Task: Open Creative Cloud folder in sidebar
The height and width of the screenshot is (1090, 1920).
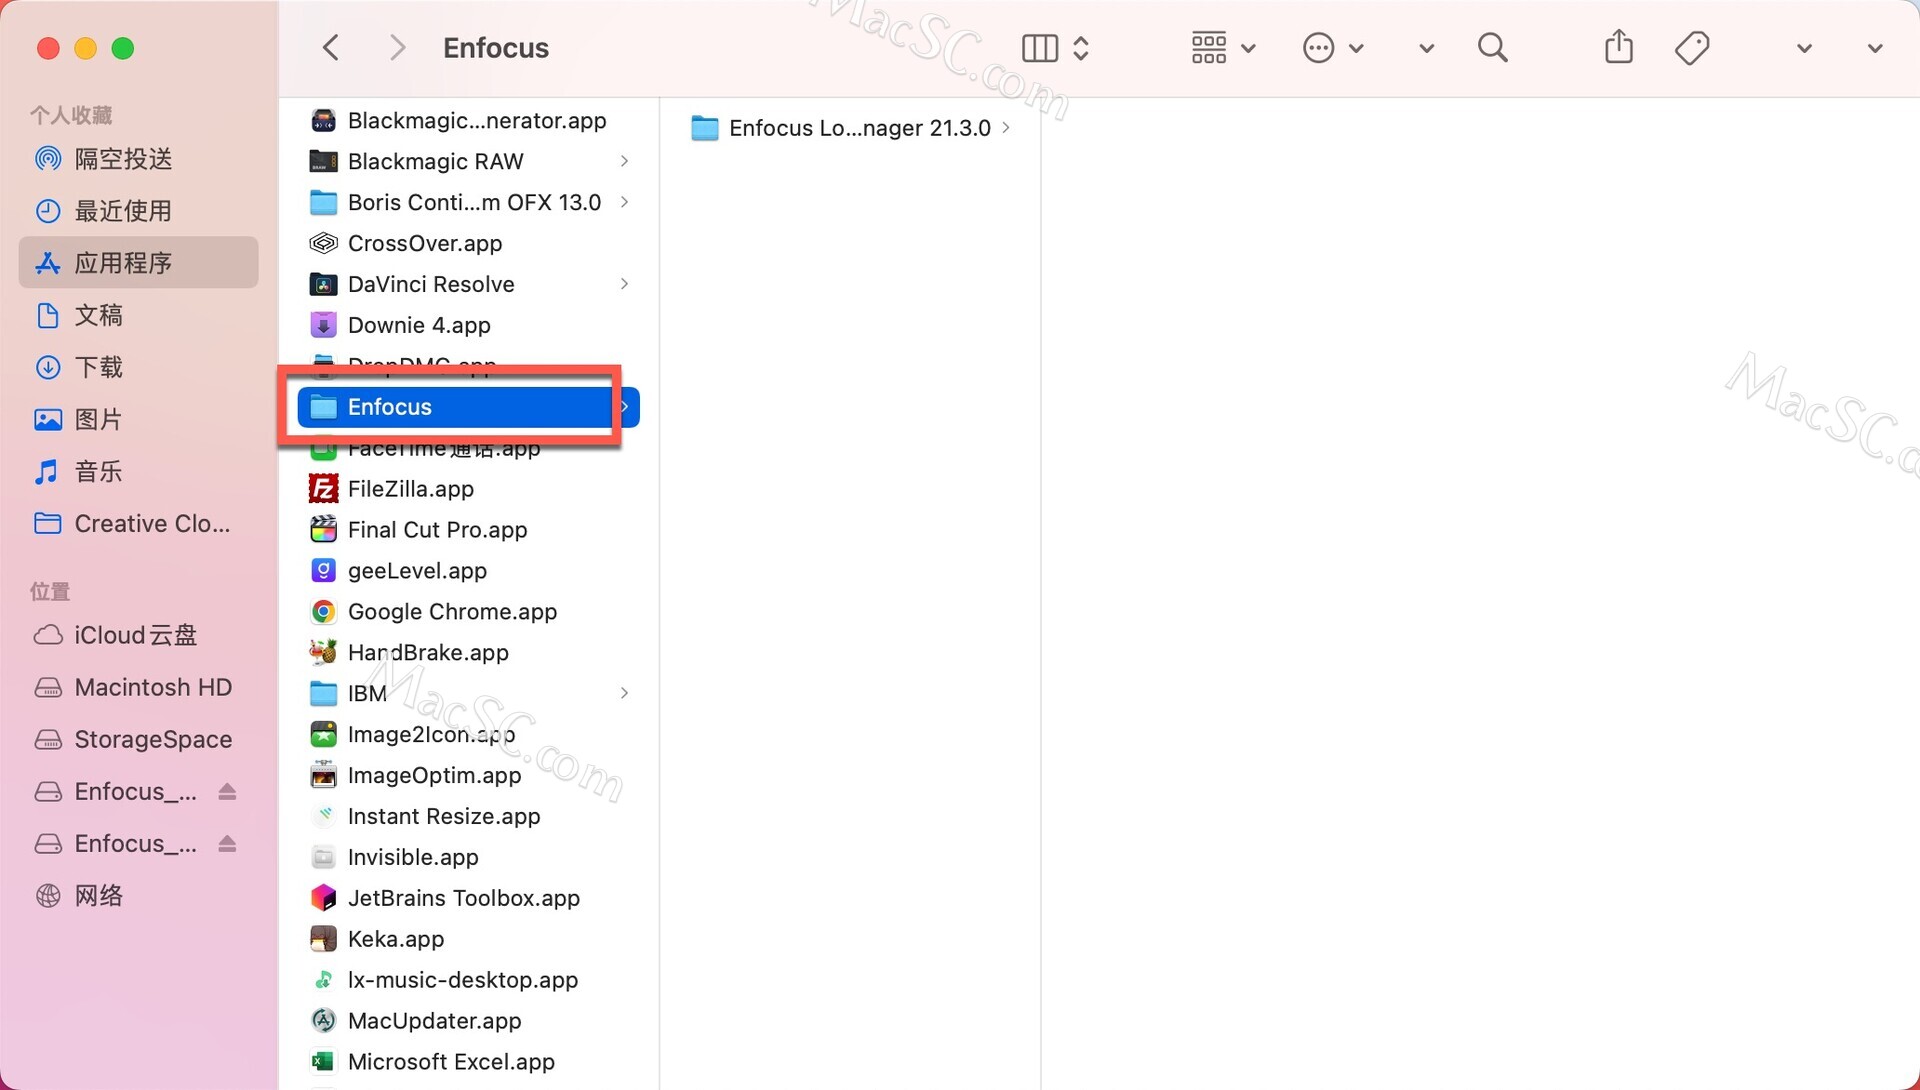Action: (138, 523)
